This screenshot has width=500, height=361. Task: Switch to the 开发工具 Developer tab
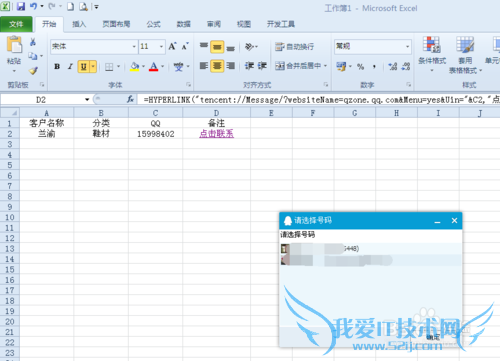[x=281, y=24]
